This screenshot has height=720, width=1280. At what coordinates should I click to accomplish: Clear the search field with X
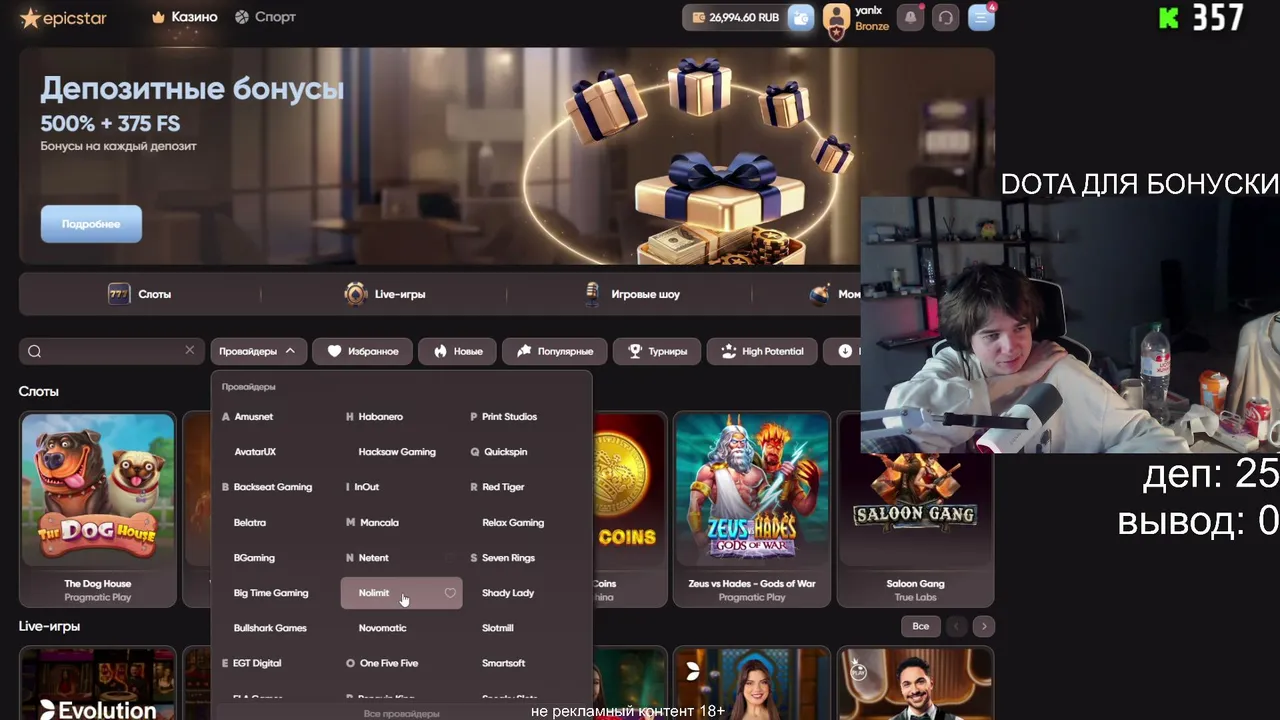coord(189,350)
